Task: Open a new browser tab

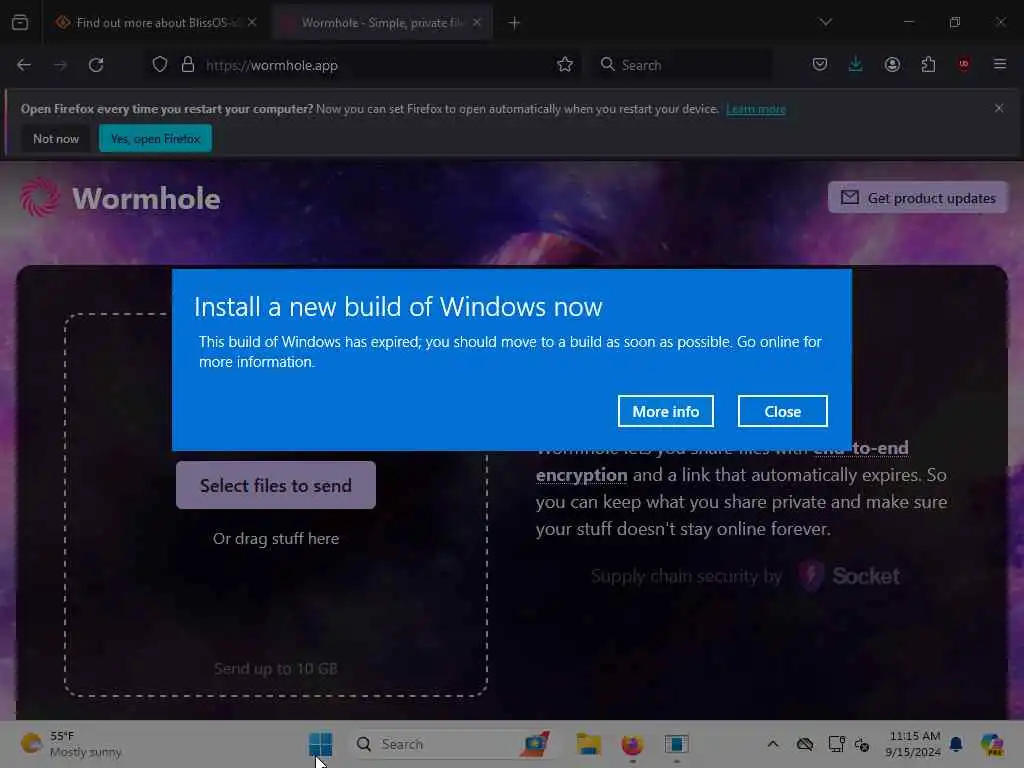Action: pos(515,23)
